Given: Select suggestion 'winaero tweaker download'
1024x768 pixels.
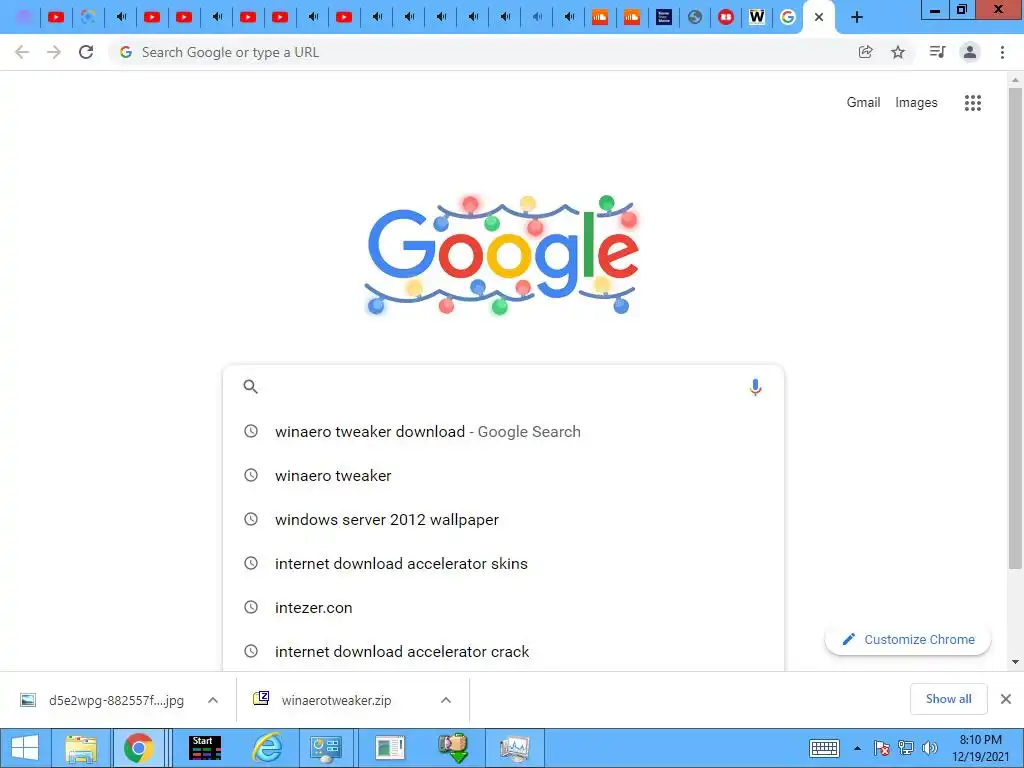Looking at the screenshot, I should click(503, 432).
